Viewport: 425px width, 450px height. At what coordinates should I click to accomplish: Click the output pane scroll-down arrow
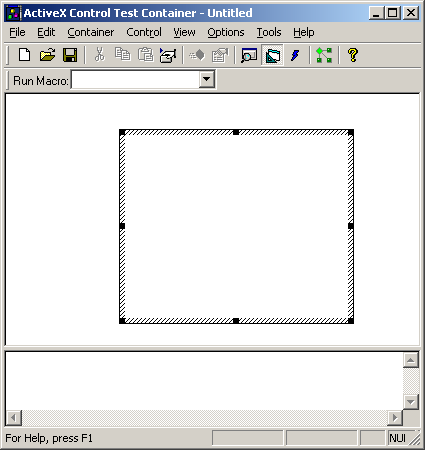tap(411, 402)
